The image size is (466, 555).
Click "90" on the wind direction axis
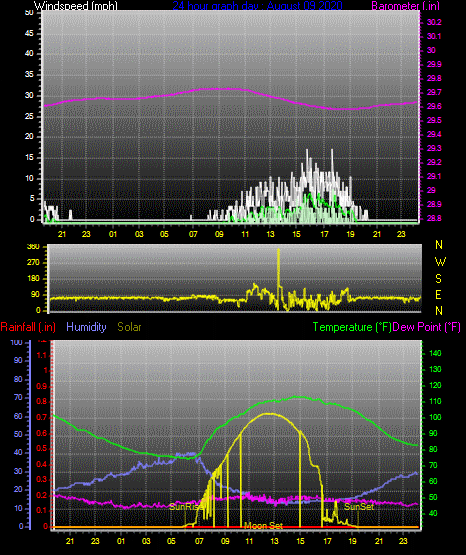pyautogui.click(x=36, y=295)
